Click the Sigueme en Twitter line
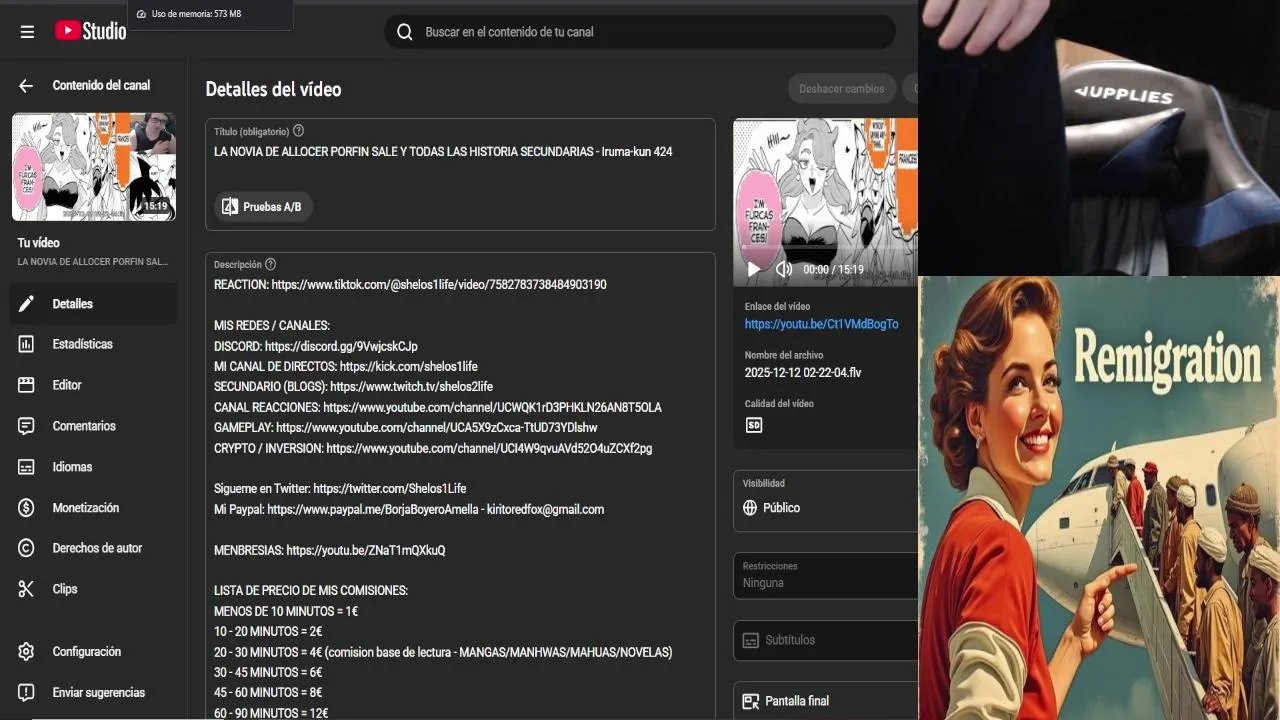 [340, 489]
